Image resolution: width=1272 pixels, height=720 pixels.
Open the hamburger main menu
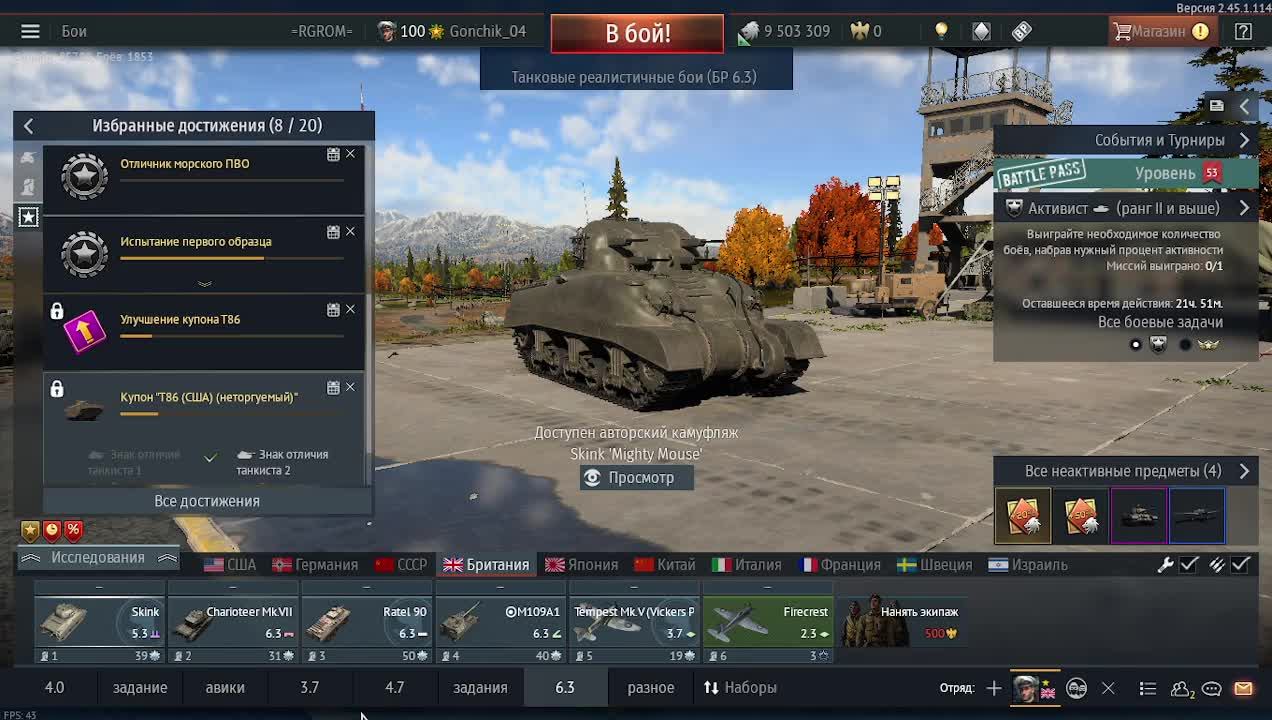coord(30,31)
